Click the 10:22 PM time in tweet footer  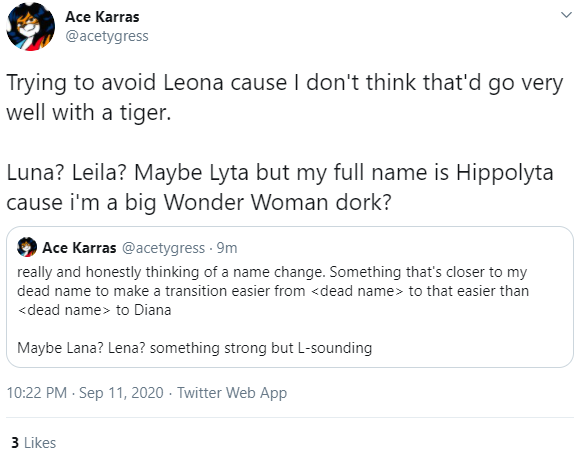(37, 393)
